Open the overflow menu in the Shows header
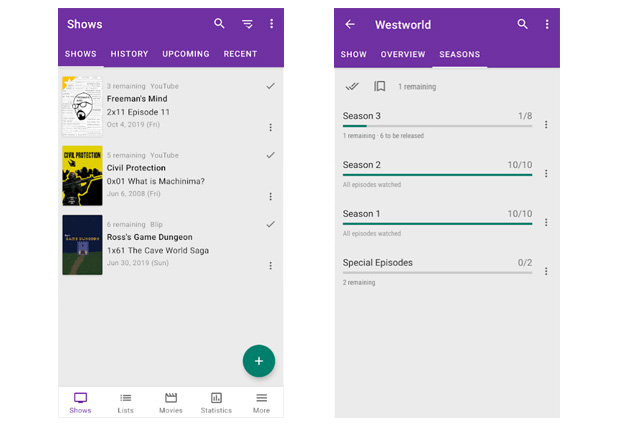 (x=271, y=24)
